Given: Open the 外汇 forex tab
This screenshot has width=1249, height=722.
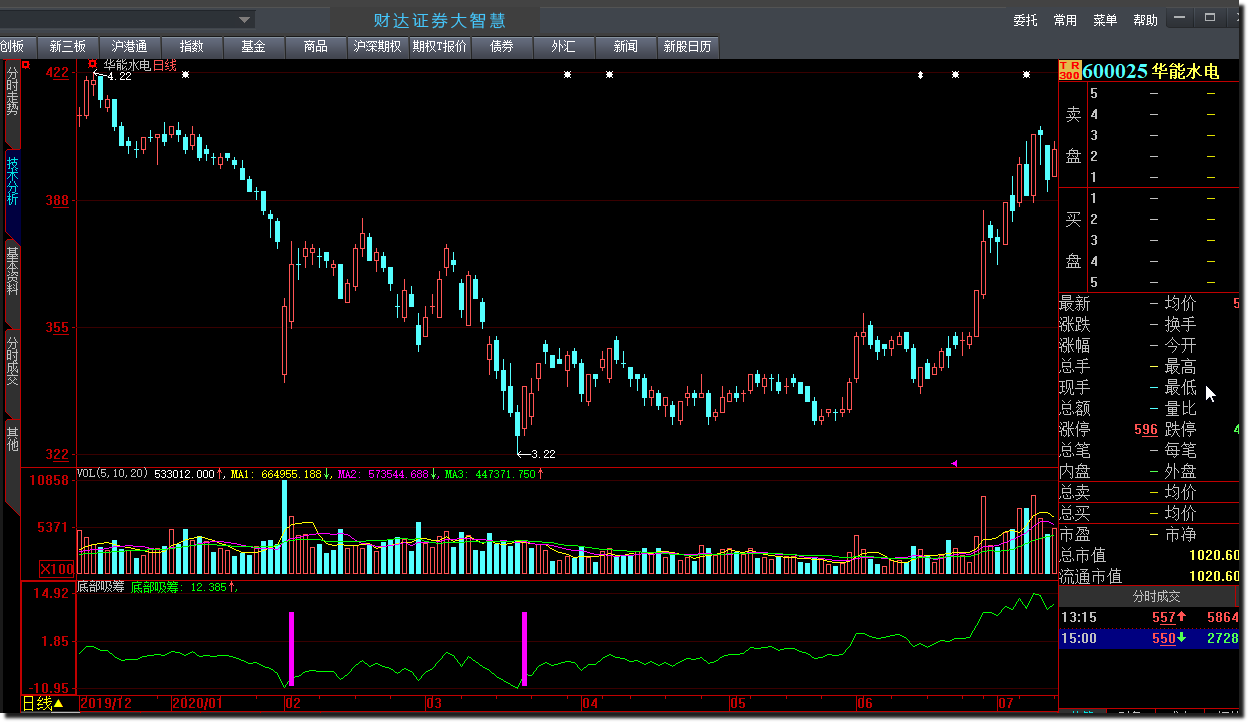Looking at the screenshot, I should point(563,46).
